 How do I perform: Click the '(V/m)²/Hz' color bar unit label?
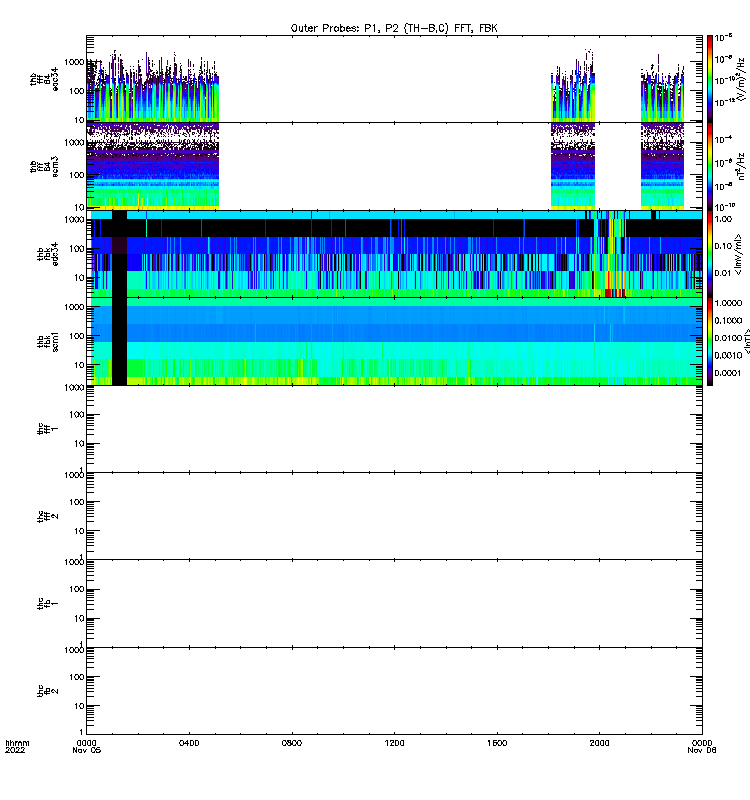(x=741, y=78)
